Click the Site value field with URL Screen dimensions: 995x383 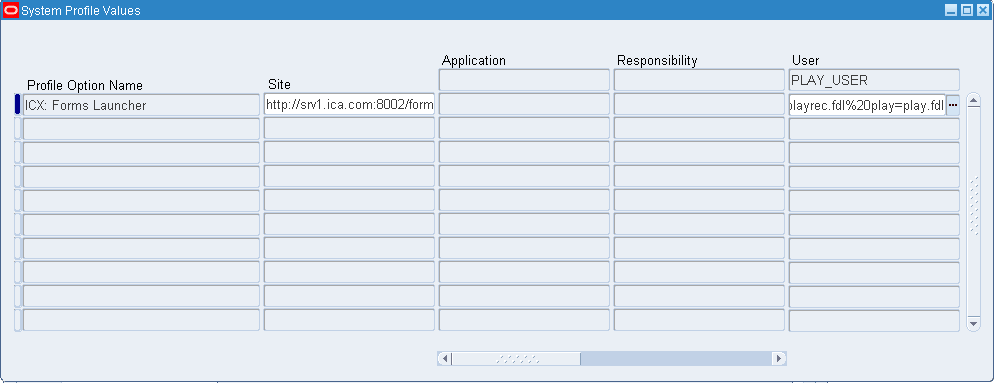(x=349, y=105)
